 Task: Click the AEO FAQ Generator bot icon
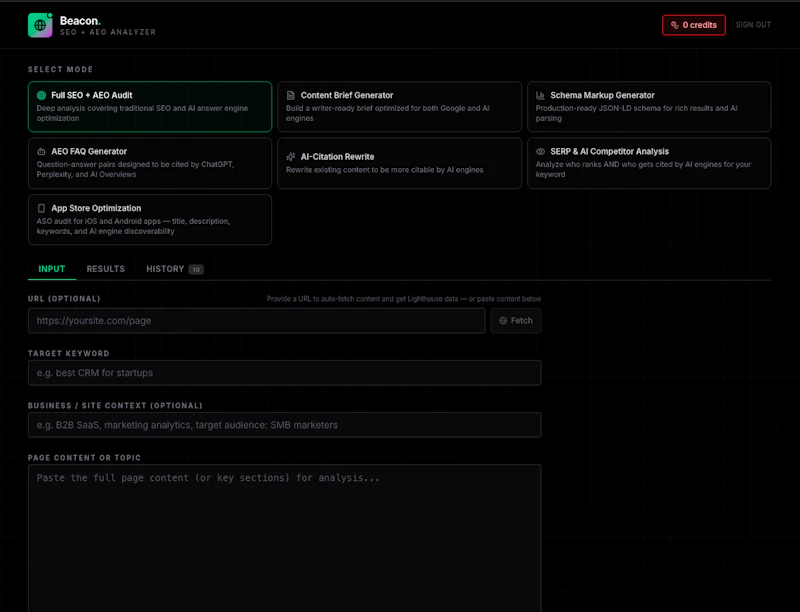41,151
